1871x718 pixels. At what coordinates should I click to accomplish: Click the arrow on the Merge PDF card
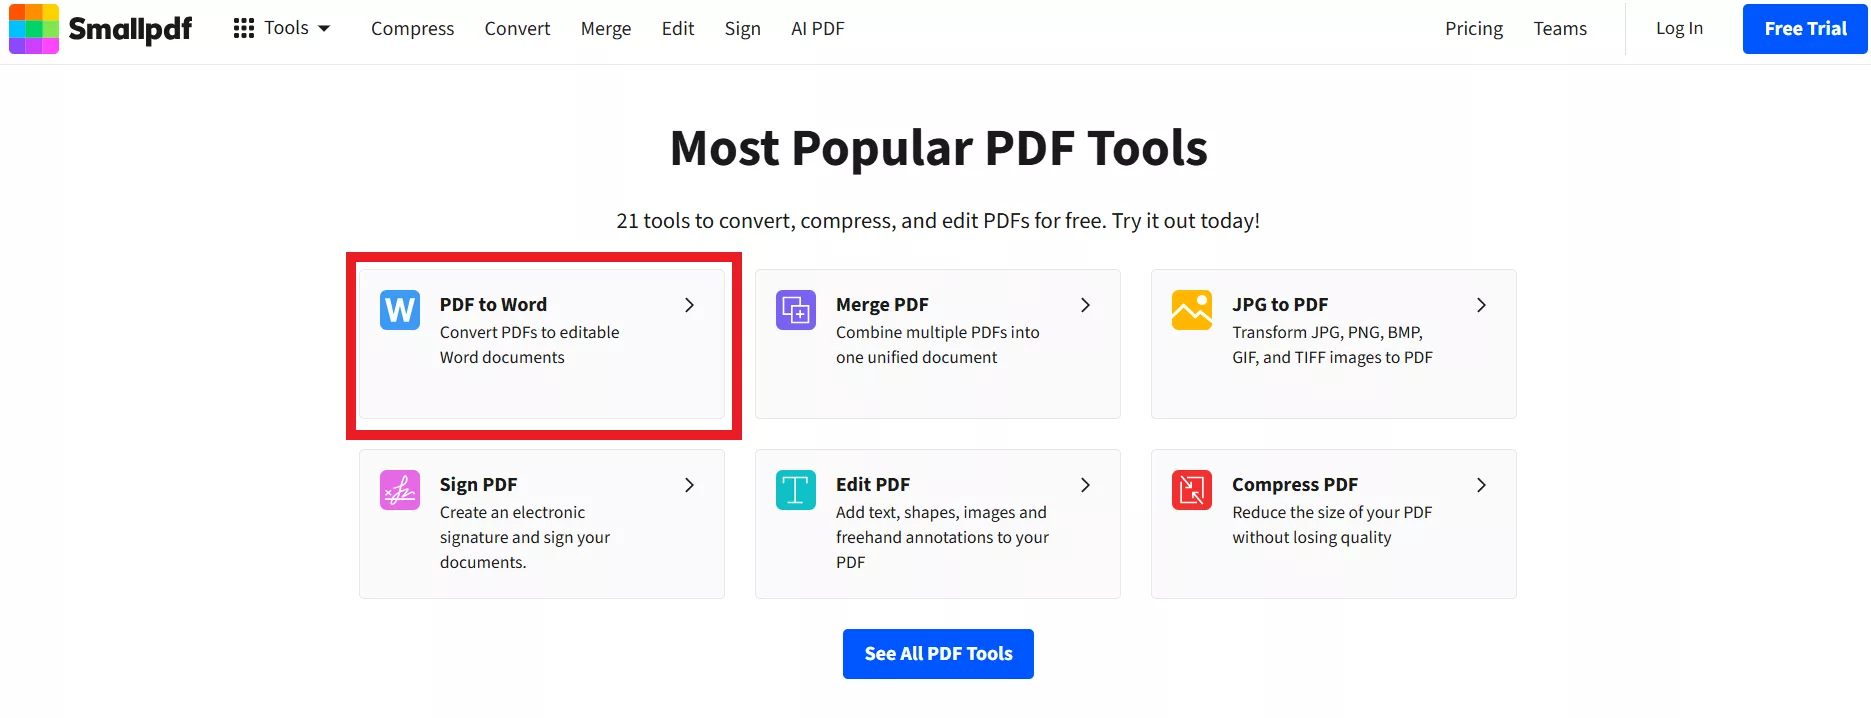coord(1085,305)
